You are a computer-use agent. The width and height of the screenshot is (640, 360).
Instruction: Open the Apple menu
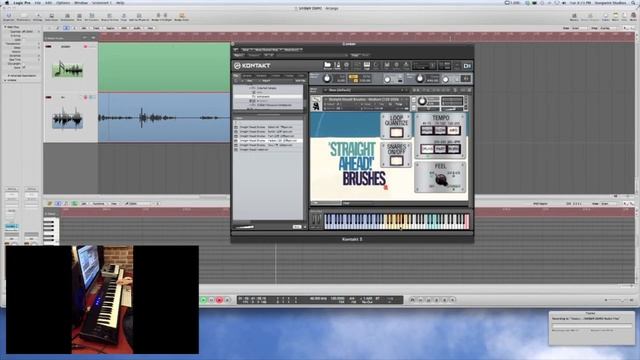coord(7,2)
